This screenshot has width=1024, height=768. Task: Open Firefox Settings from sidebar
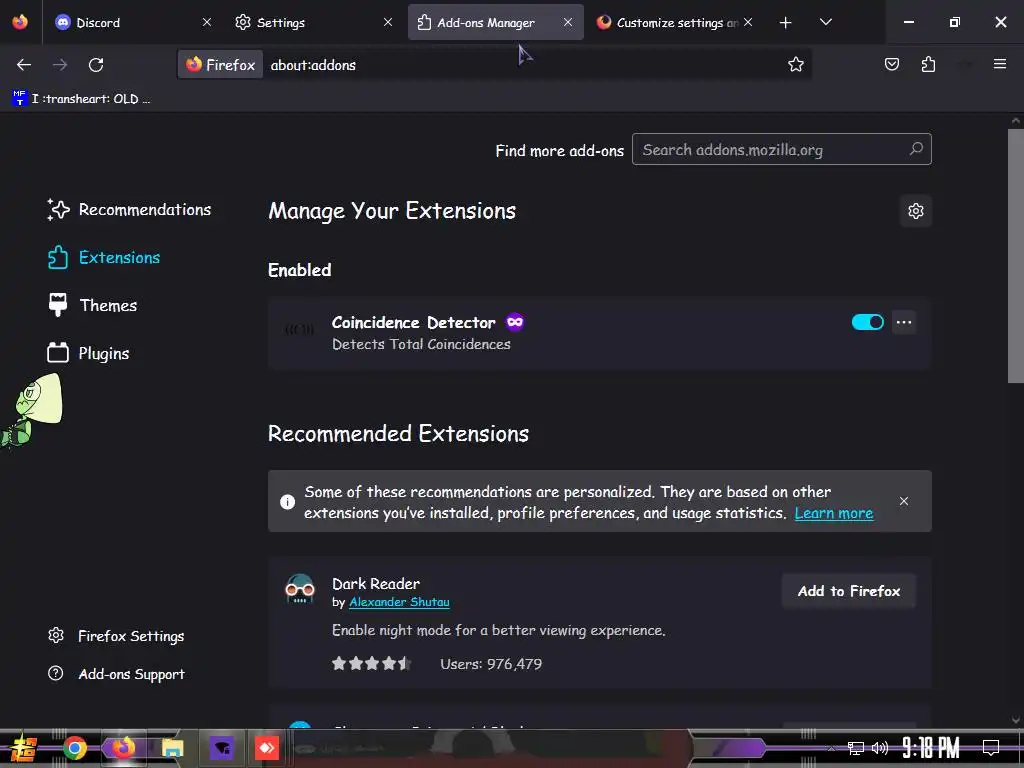[x=116, y=636]
